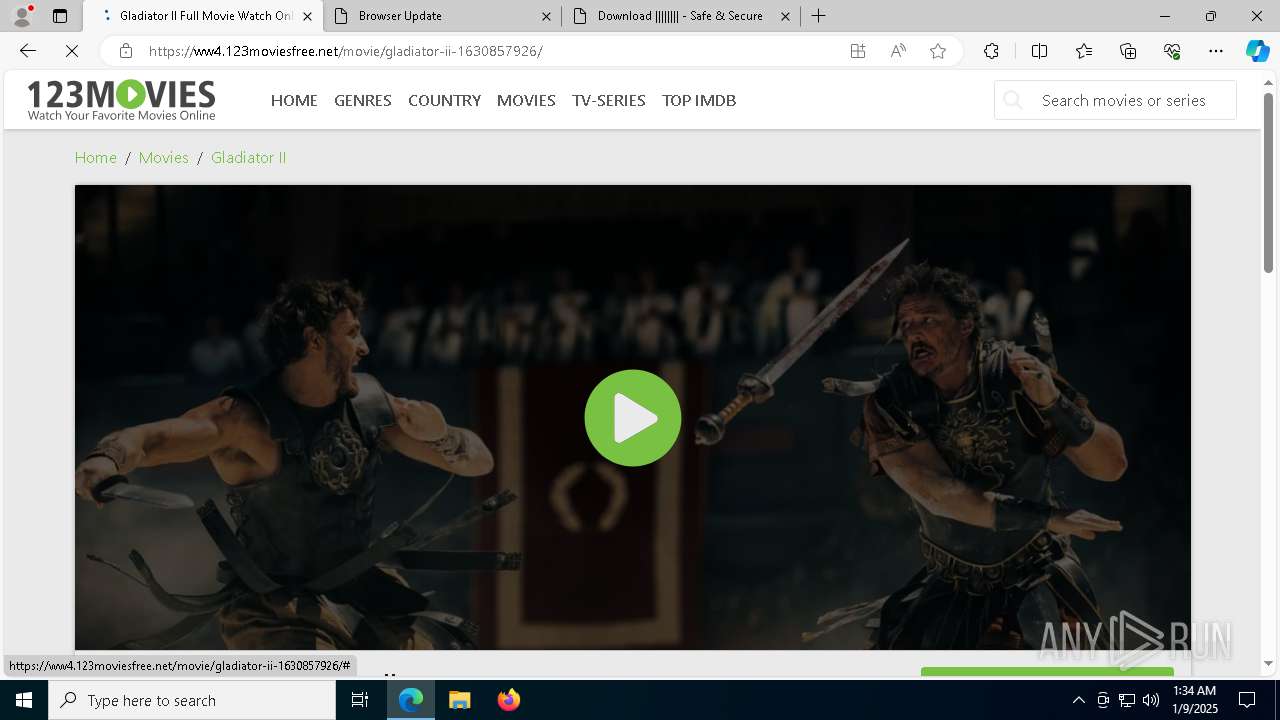This screenshot has width=1280, height=720.
Task: Open Browser essentials icon
Action: coord(1172,51)
